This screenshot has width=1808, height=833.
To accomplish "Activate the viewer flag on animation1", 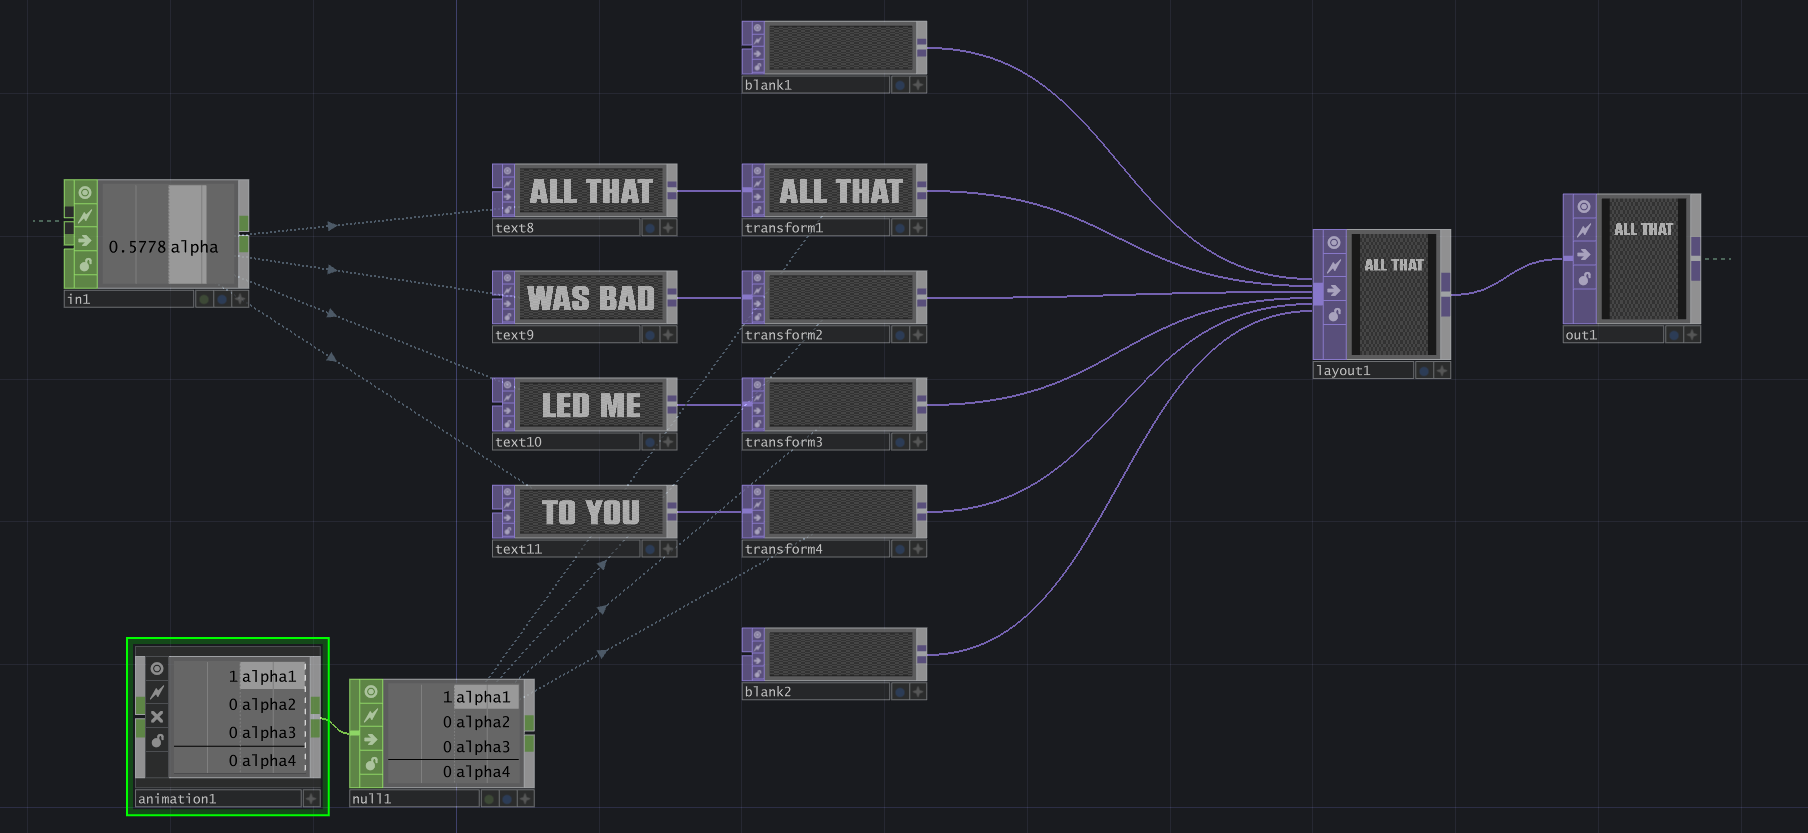I will point(157,669).
